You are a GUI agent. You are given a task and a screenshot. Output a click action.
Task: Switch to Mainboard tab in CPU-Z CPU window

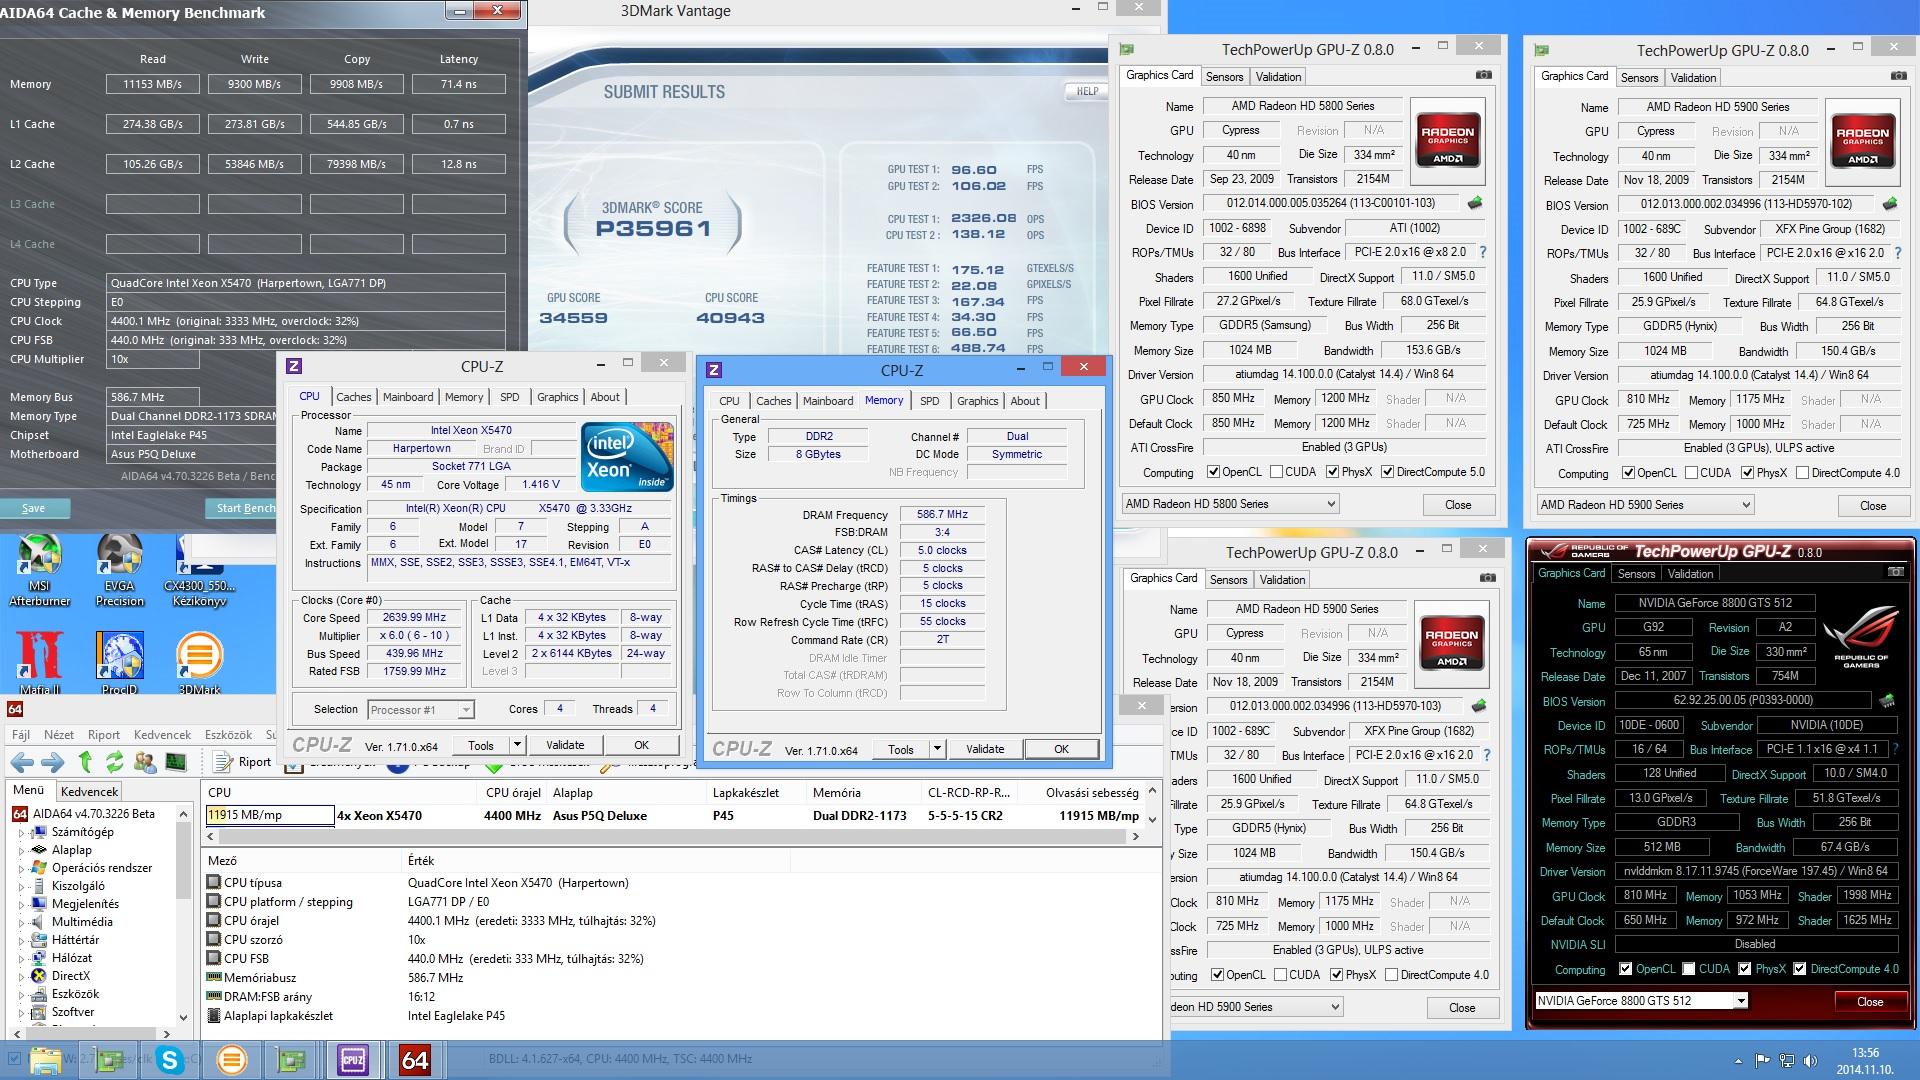(x=408, y=397)
